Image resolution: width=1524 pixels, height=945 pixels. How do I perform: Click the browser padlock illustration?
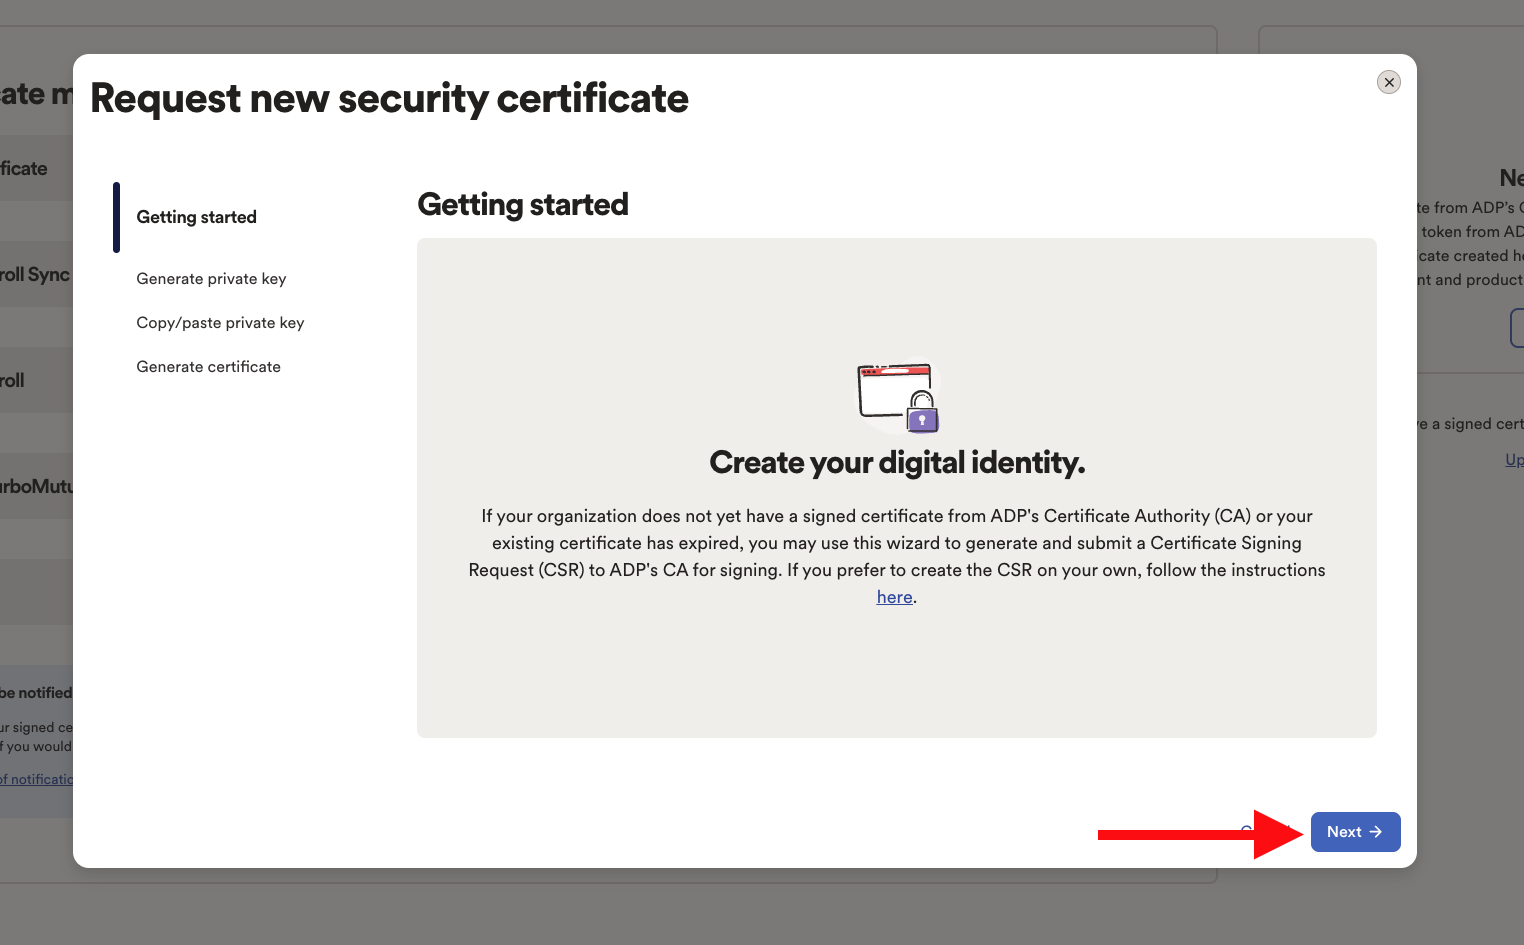point(897,398)
